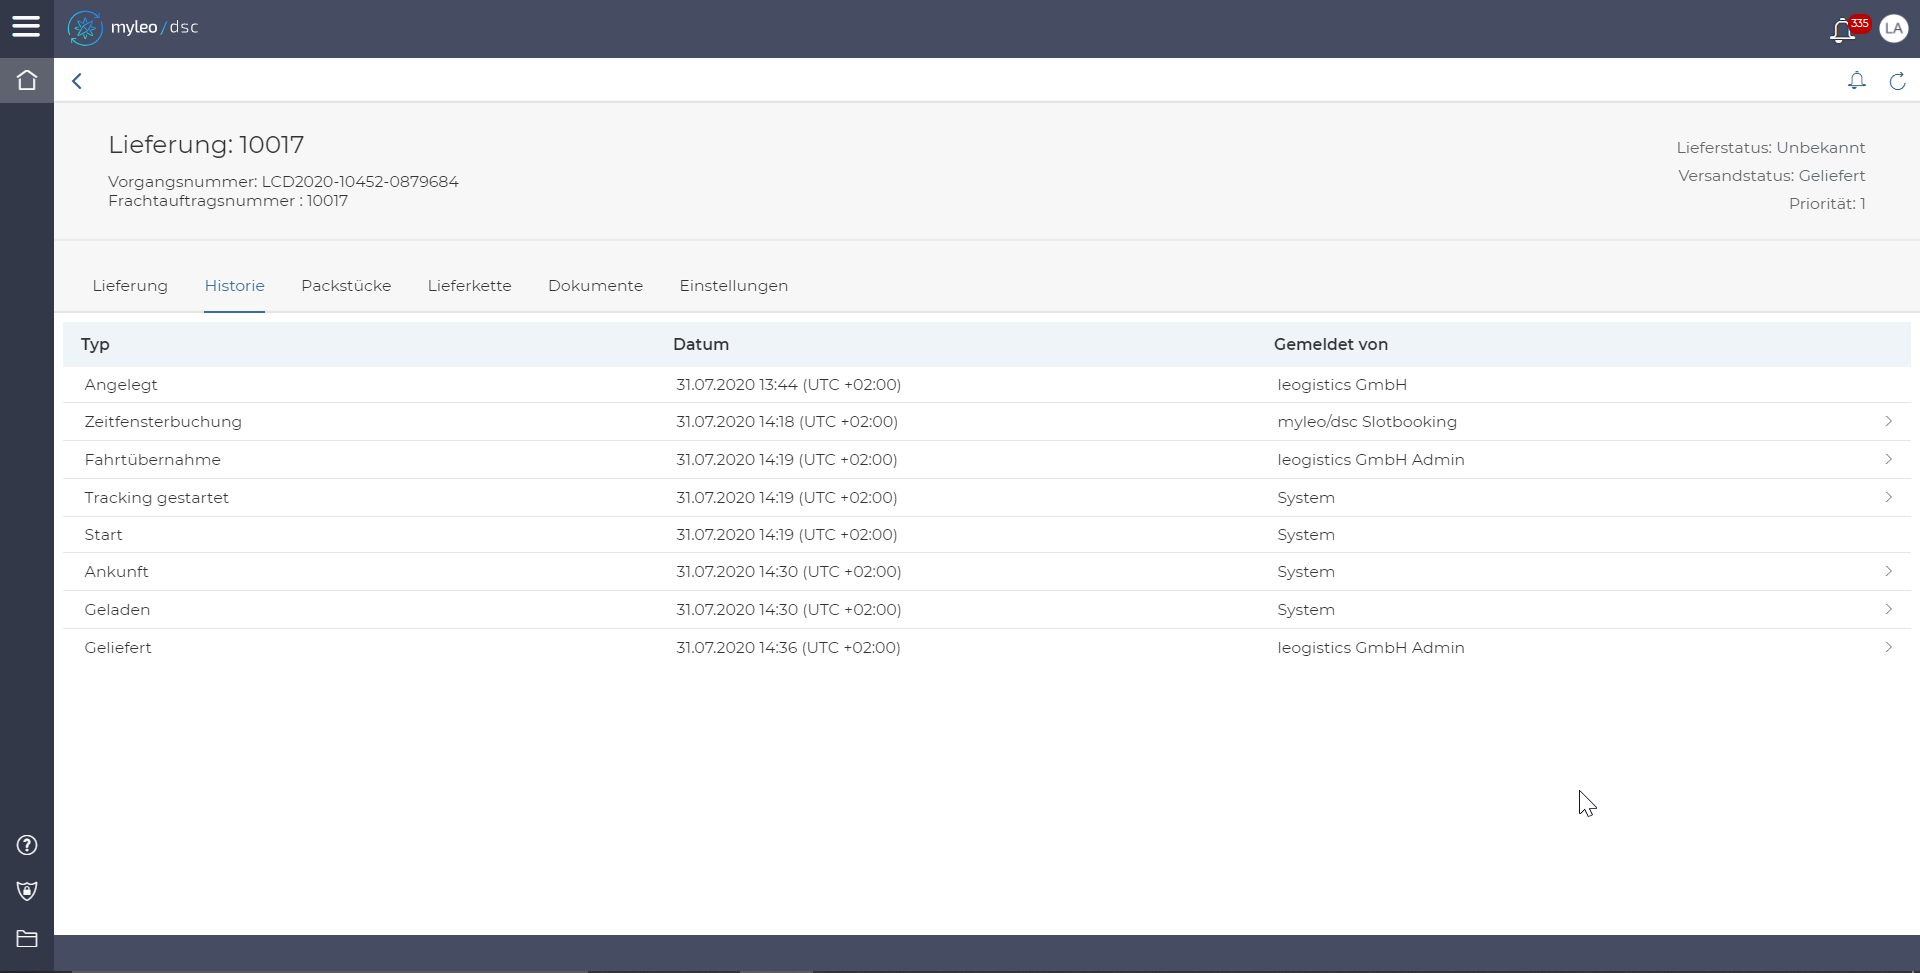The width and height of the screenshot is (1920, 973).
Task: Open notifications bell with 335 badge
Action: point(1842,30)
